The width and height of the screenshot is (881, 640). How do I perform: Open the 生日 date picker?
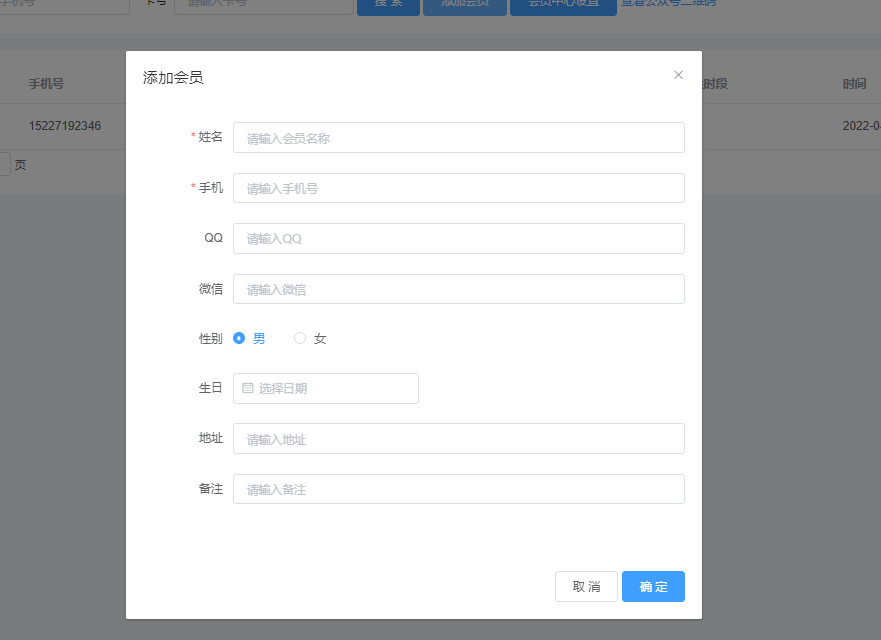click(325, 388)
